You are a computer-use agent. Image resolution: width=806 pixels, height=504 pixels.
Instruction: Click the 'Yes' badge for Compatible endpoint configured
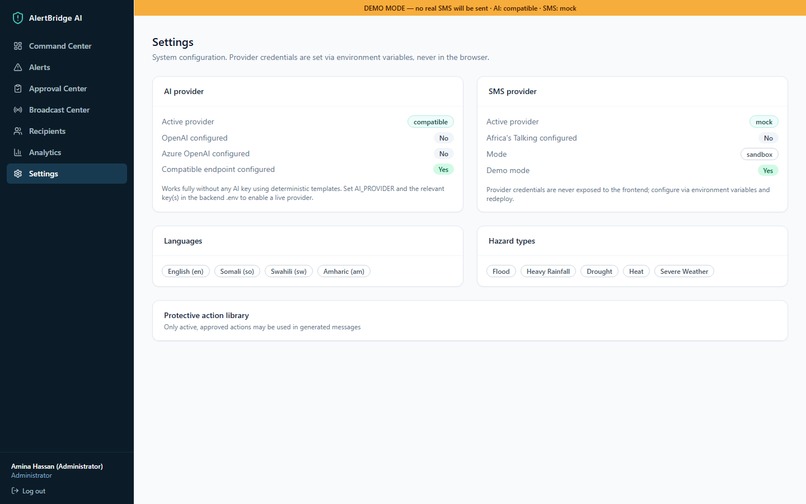coord(443,169)
